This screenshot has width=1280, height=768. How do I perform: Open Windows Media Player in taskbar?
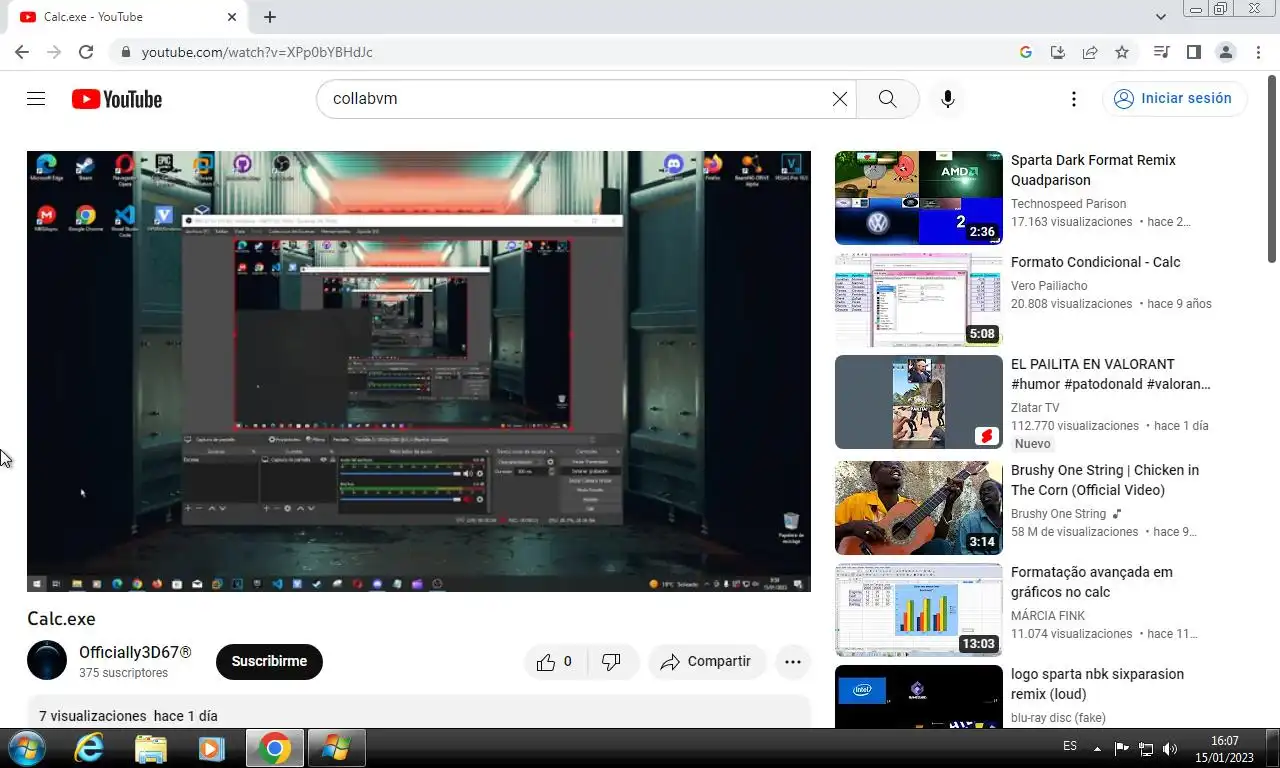211,748
